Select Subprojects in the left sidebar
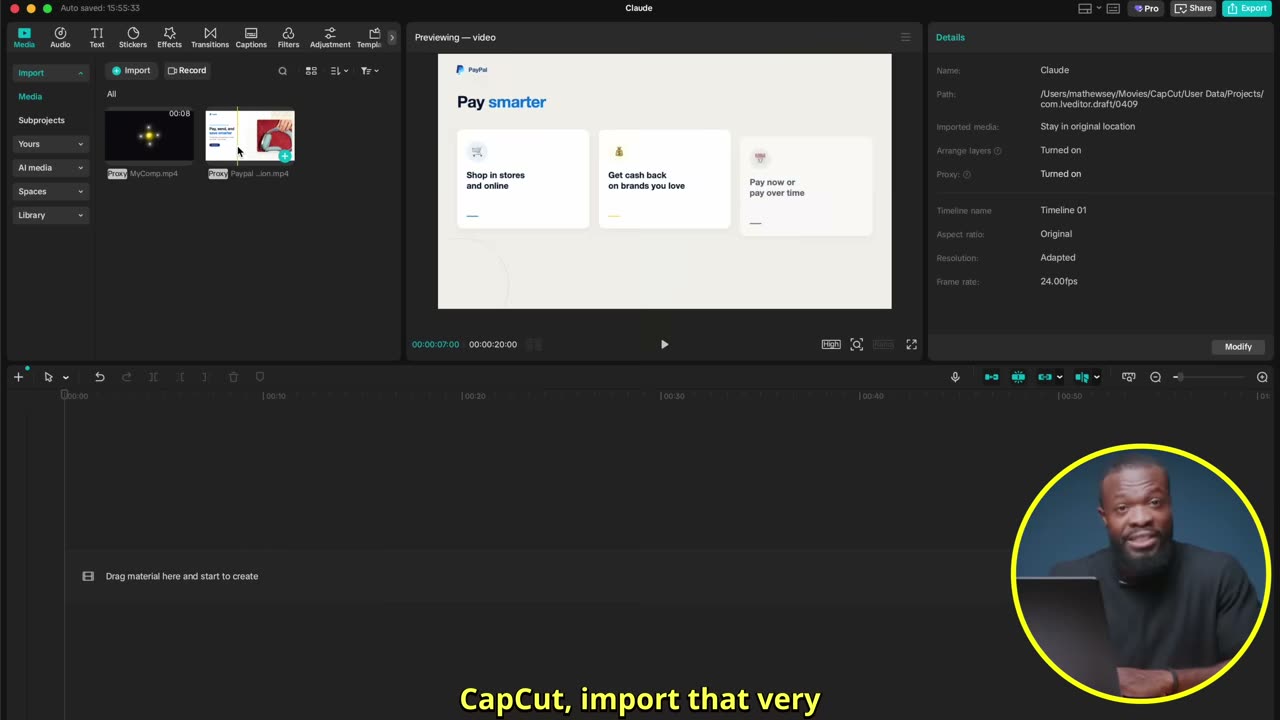The width and height of the screenshot is (1280, 720). point(41,120)
